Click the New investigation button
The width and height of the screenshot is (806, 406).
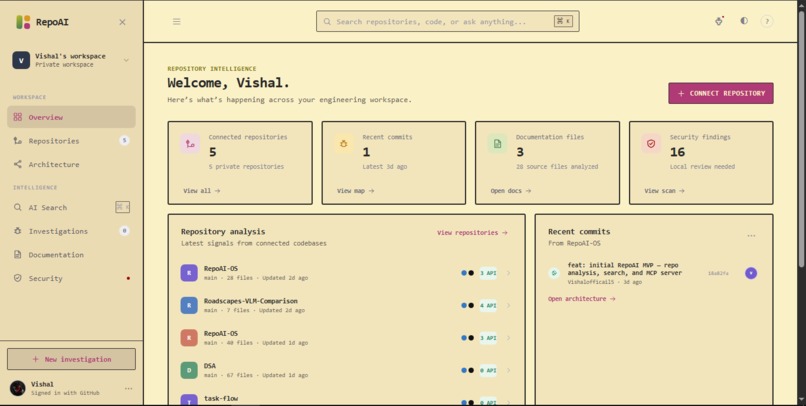(71, 359)
